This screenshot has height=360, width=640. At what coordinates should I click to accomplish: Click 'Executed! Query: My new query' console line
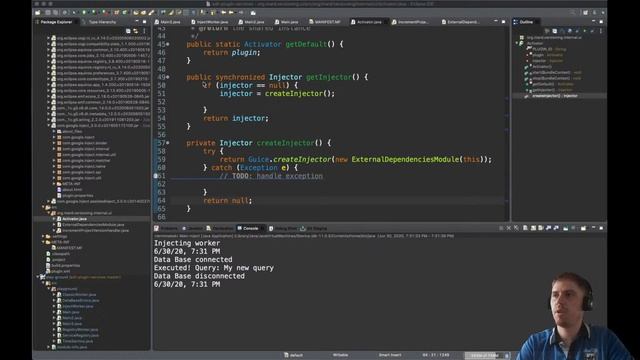(214, 268)
